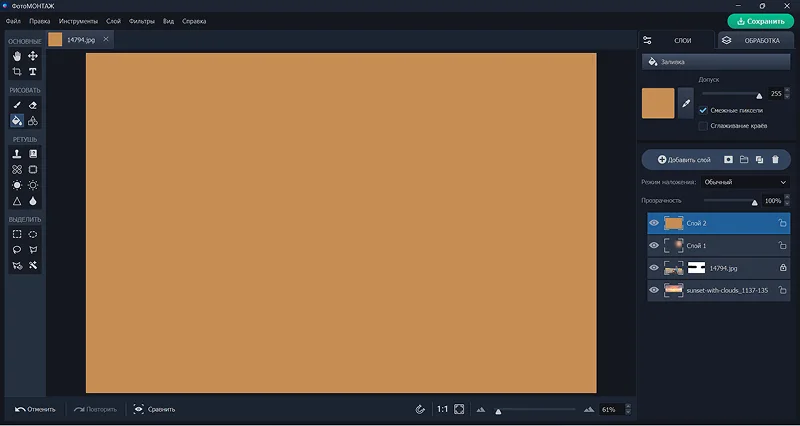Open the Фильтры menu

(x=142, y=21)
